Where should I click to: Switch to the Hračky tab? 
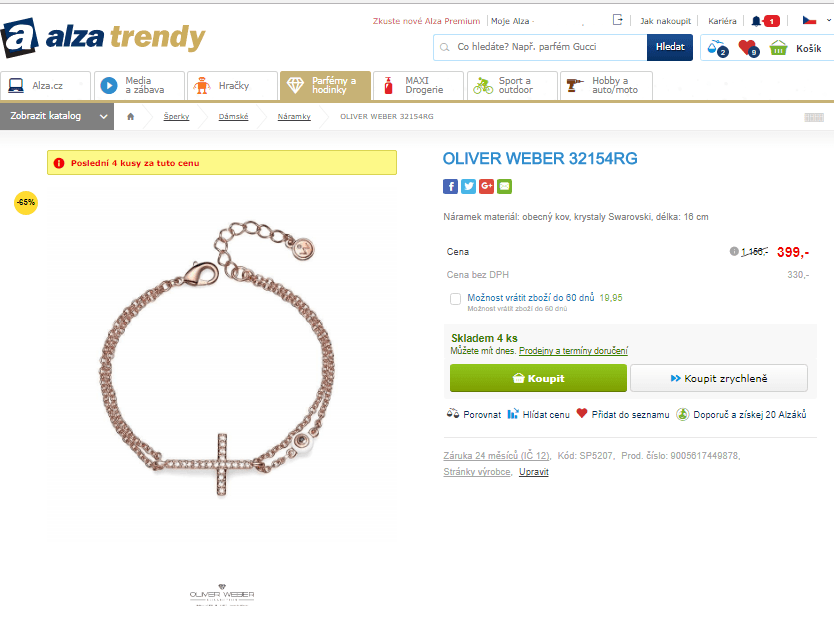point(232,86)
